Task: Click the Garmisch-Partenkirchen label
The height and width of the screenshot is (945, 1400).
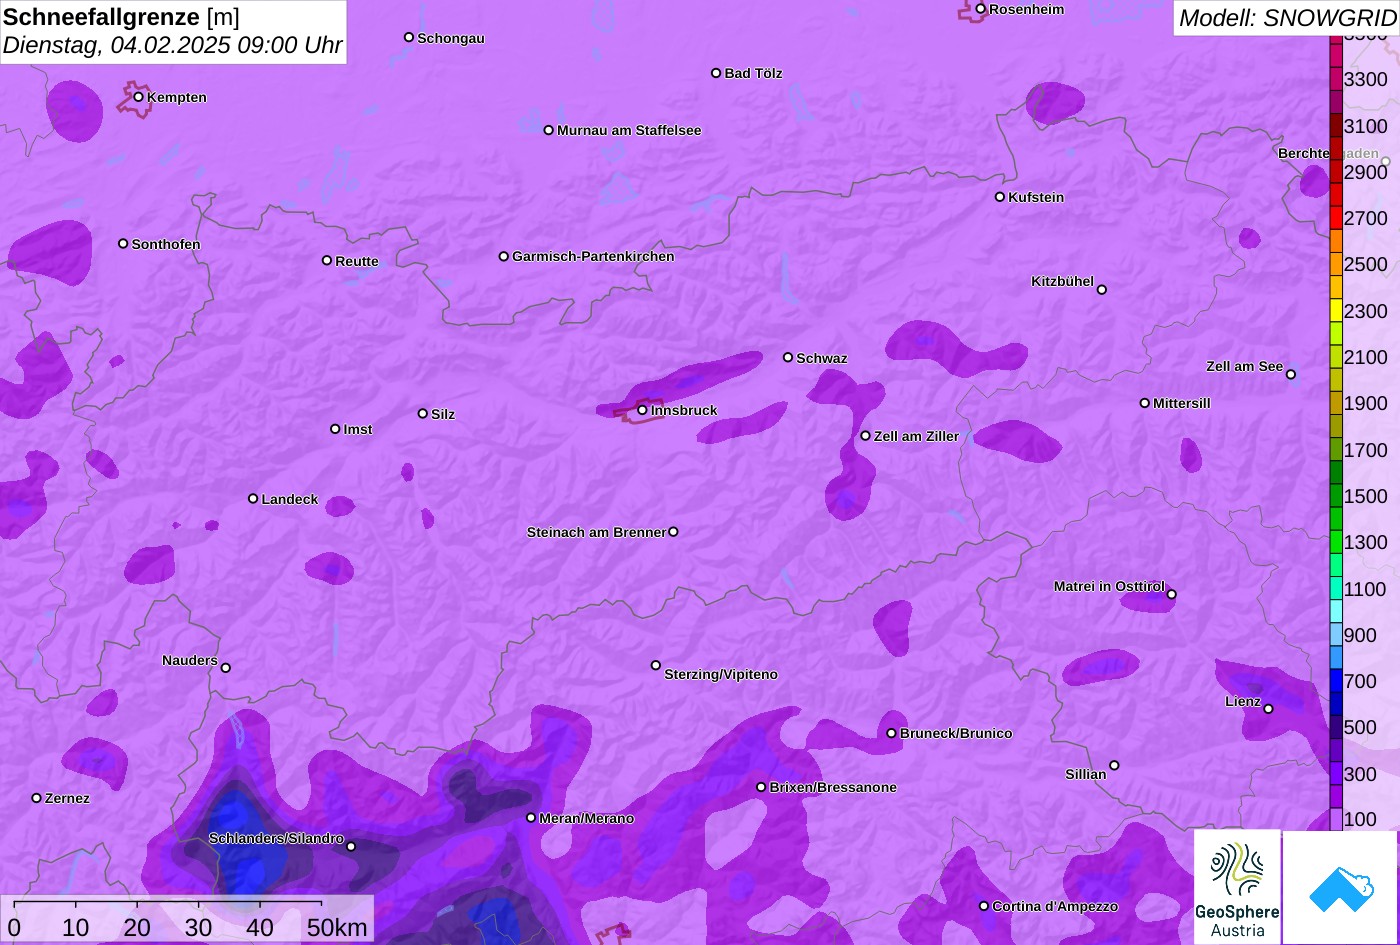Action: pyautogui.click(x=593, y=256)
